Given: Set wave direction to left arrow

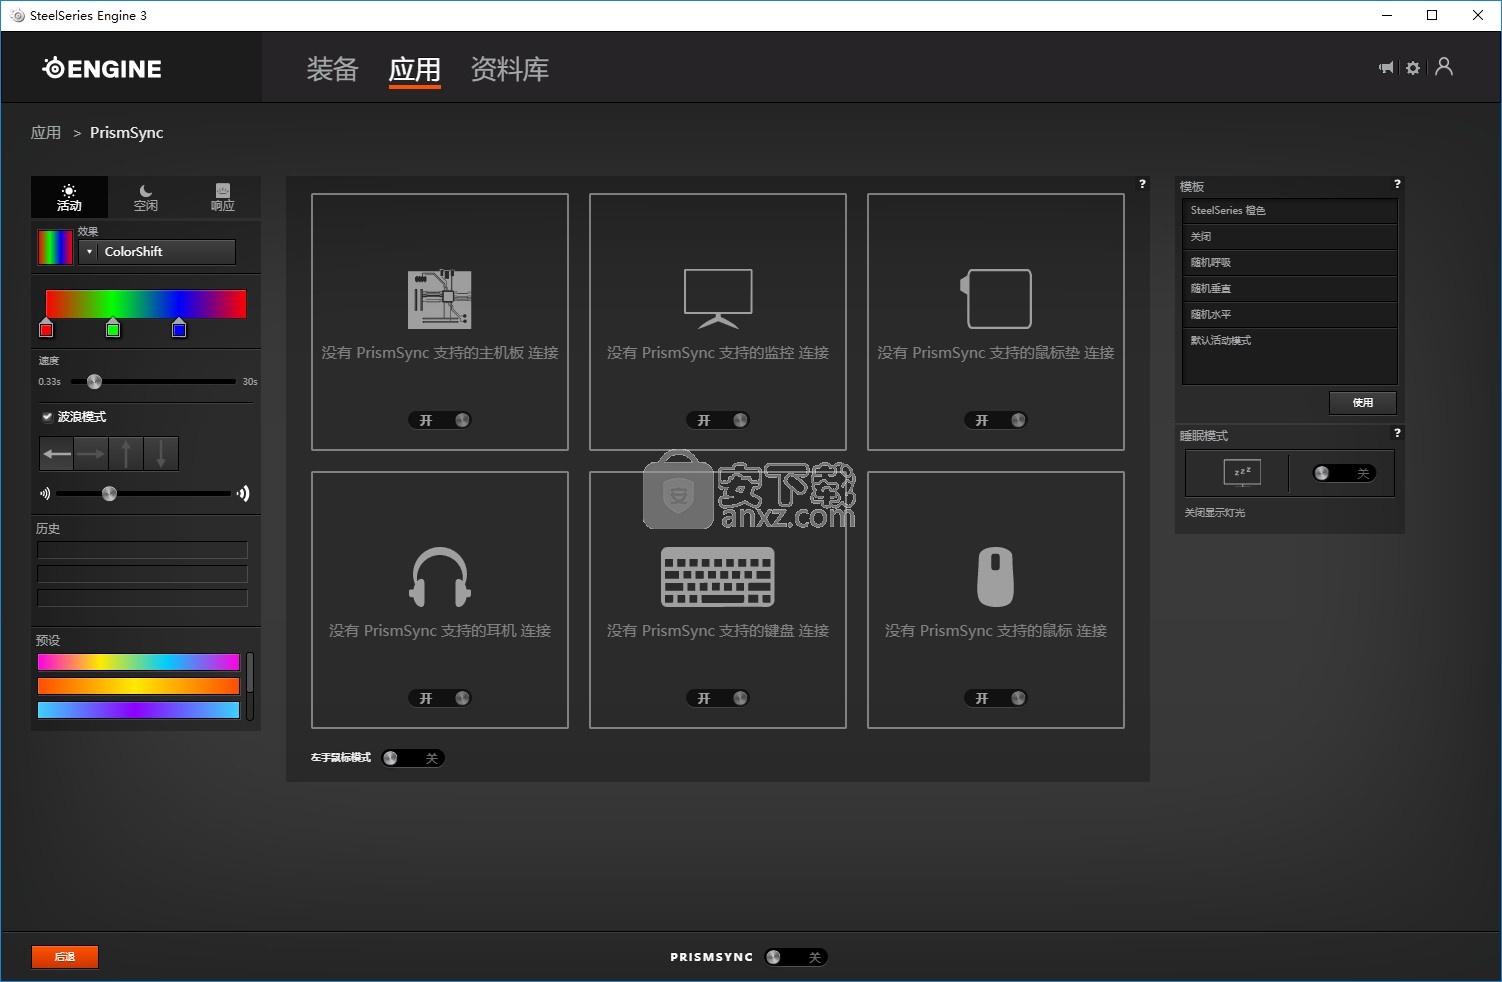Looking at the screenshot, I should coord(57,454).
